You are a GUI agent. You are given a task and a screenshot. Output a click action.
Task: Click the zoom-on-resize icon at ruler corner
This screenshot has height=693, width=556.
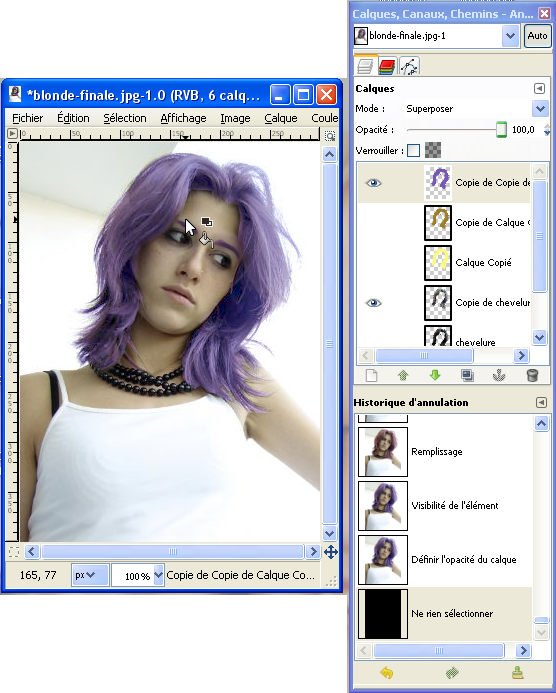(330, 135)
